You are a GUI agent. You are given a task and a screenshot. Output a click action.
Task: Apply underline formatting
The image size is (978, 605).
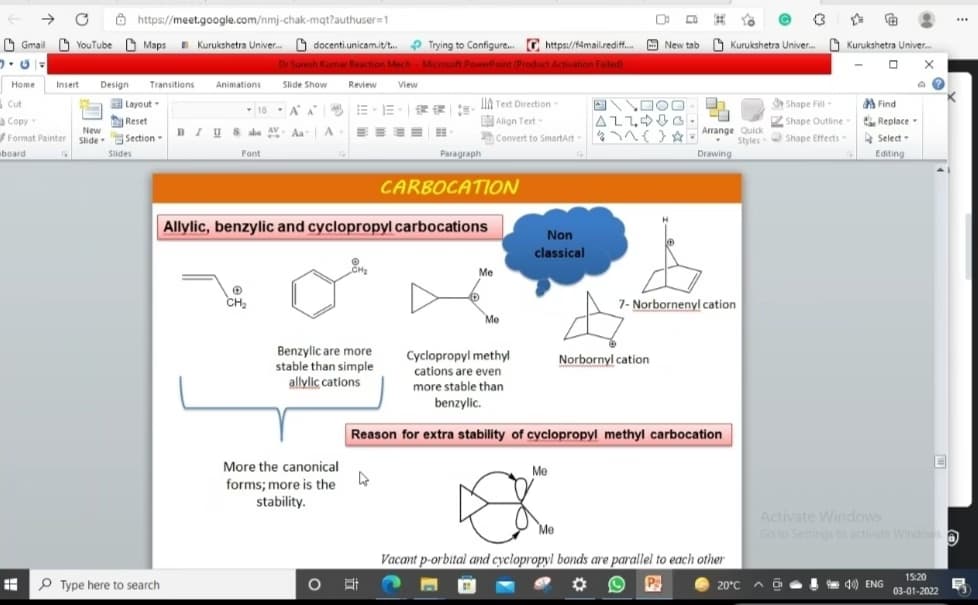[216, 131]
